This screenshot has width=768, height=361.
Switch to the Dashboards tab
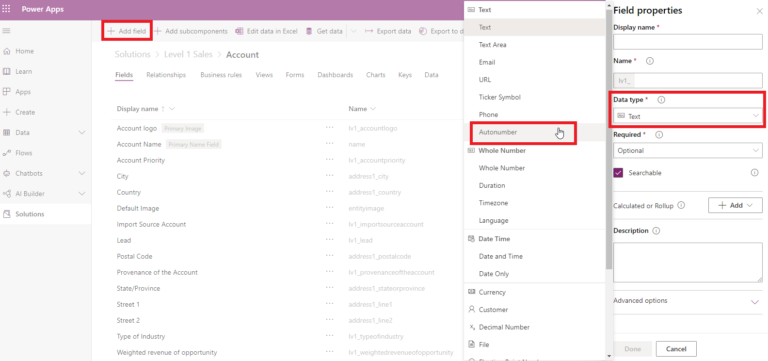(x=335, y=75)
